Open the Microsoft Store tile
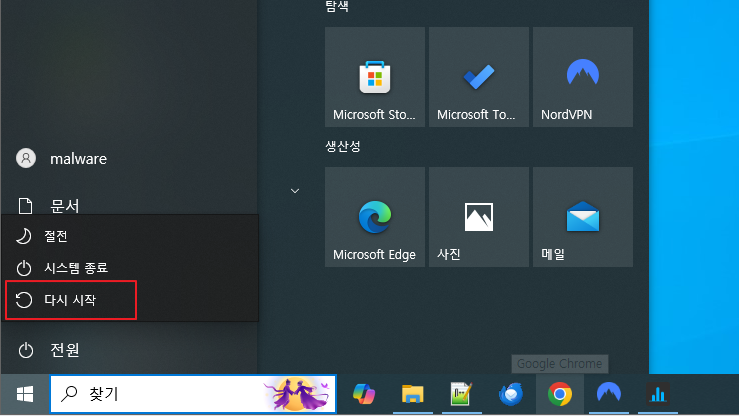The height and width of the screenshot is (416, 739). (x=375, y=77)
